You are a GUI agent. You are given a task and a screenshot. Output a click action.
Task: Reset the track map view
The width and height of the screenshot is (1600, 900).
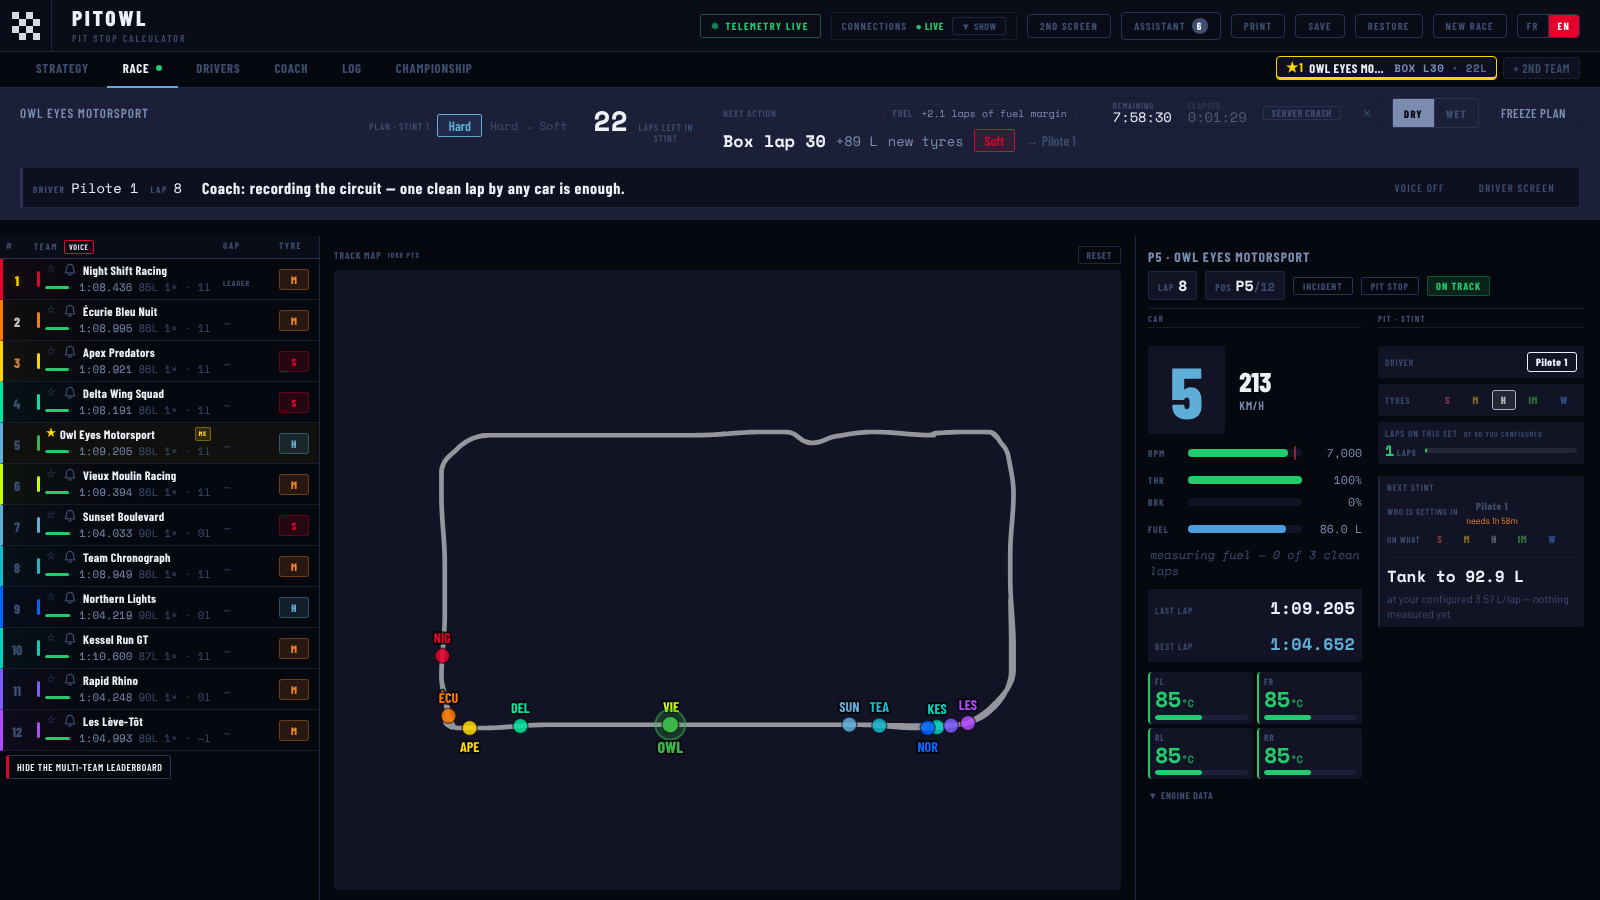click(1099, 256)
